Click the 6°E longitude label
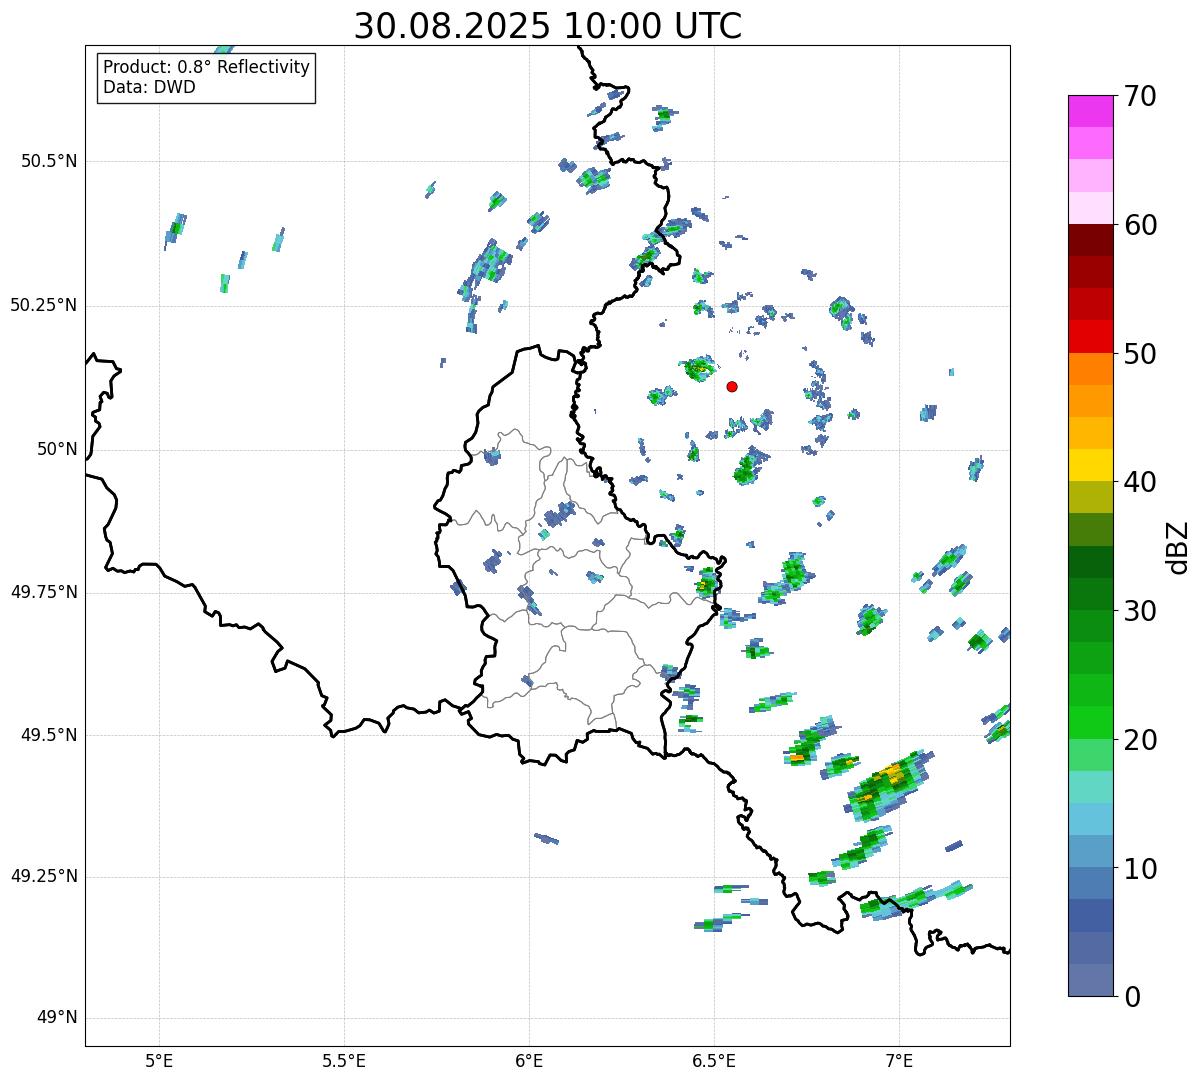This screenshot has height=1081, width=1202. (529, 1060)
